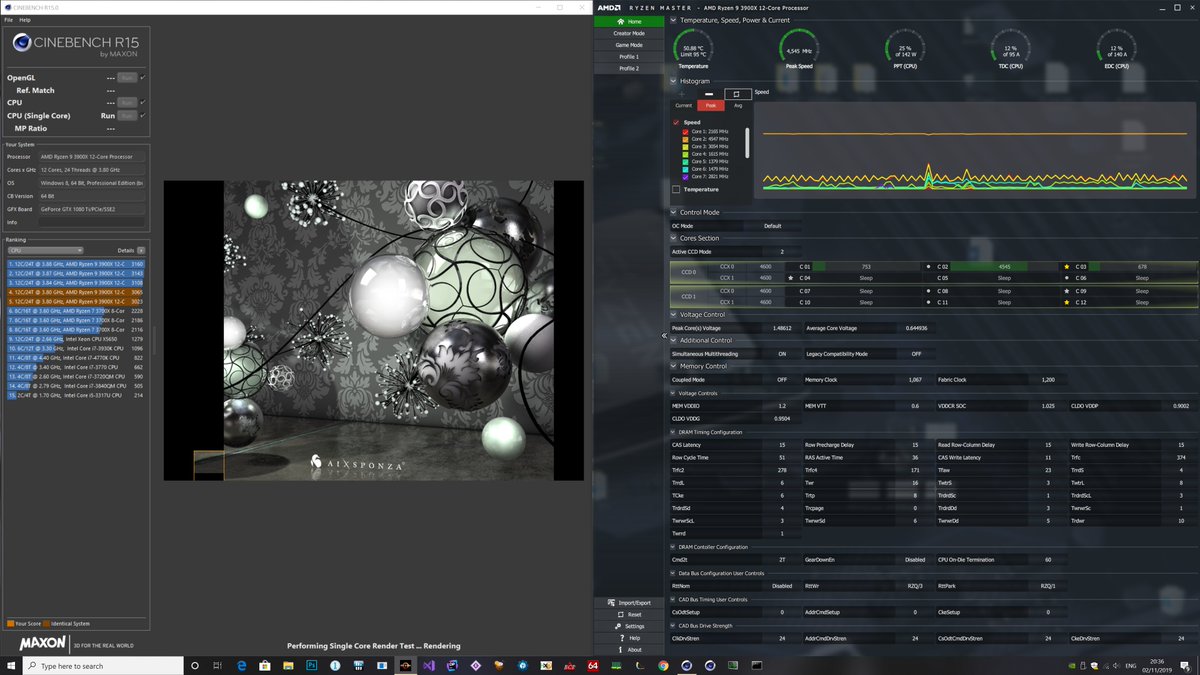Click the sidebar collapse double-arrow icon
The image size is (1200, 675).
(664, 337)
